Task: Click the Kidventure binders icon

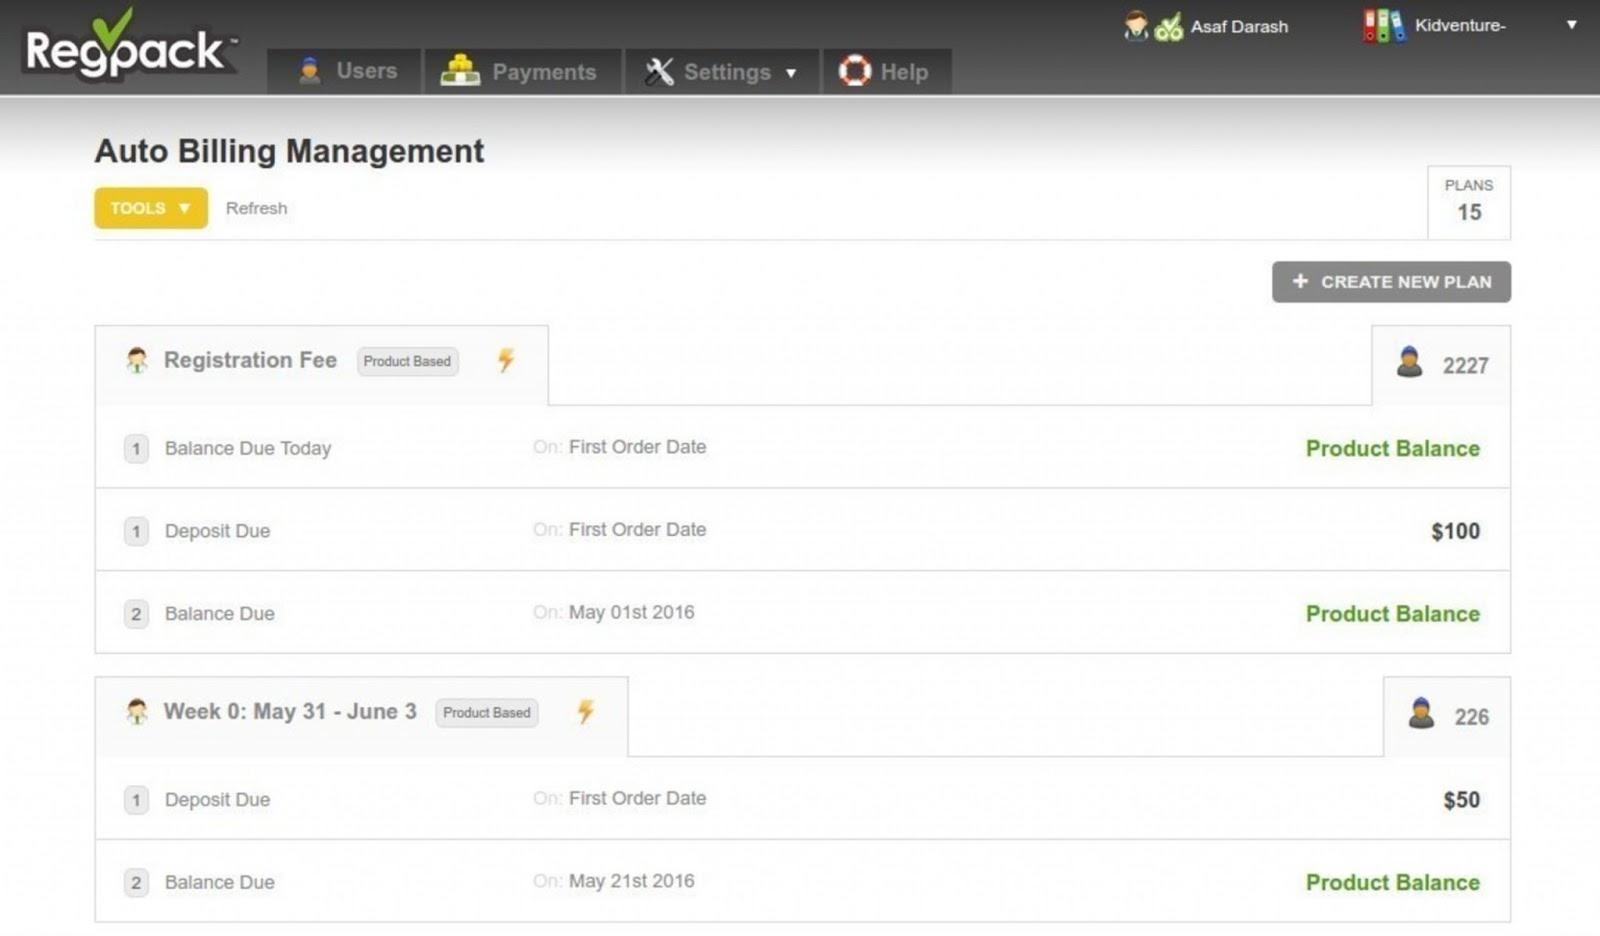Action: click(1383, 26)
